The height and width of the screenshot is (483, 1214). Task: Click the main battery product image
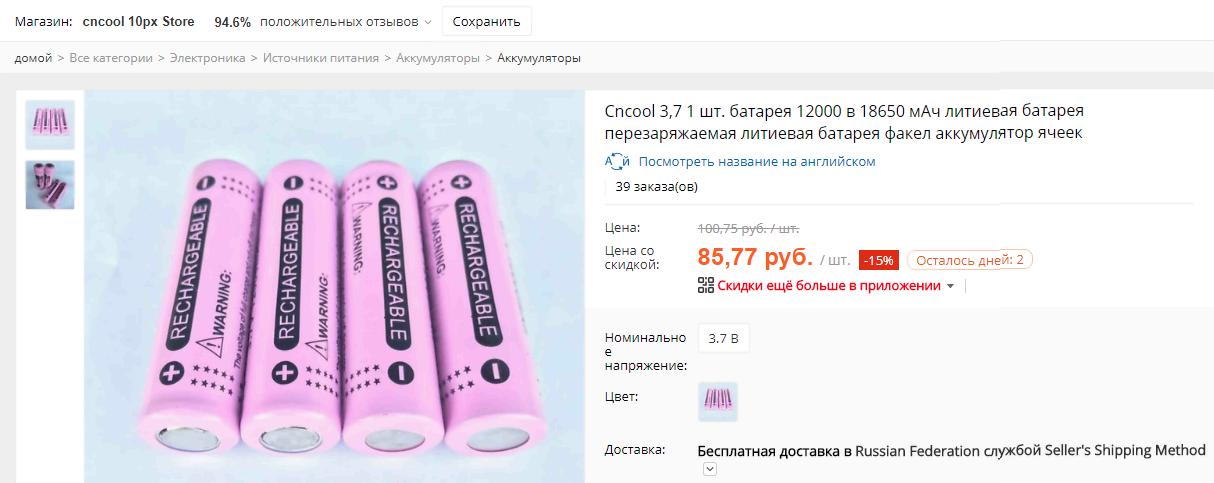[335, 286]
